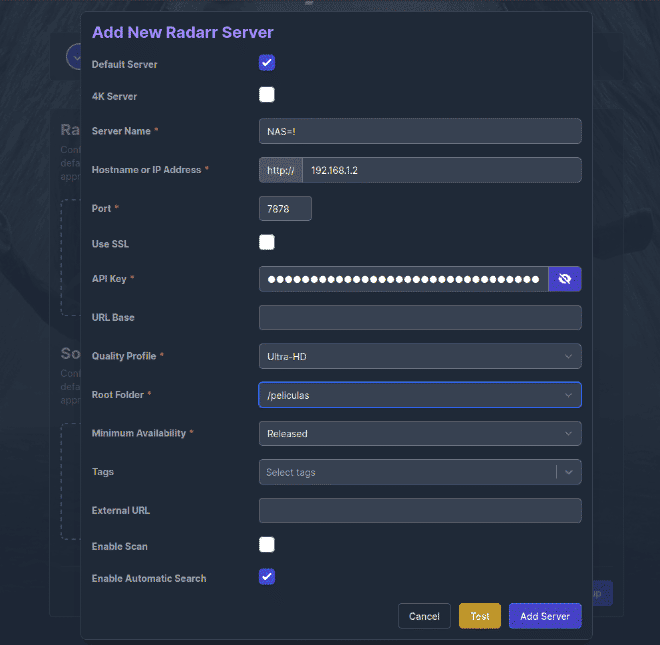Click the API Key label
The width and height of the screenshot is (660, 645).
pyautogui.click(x=109, y=279)
